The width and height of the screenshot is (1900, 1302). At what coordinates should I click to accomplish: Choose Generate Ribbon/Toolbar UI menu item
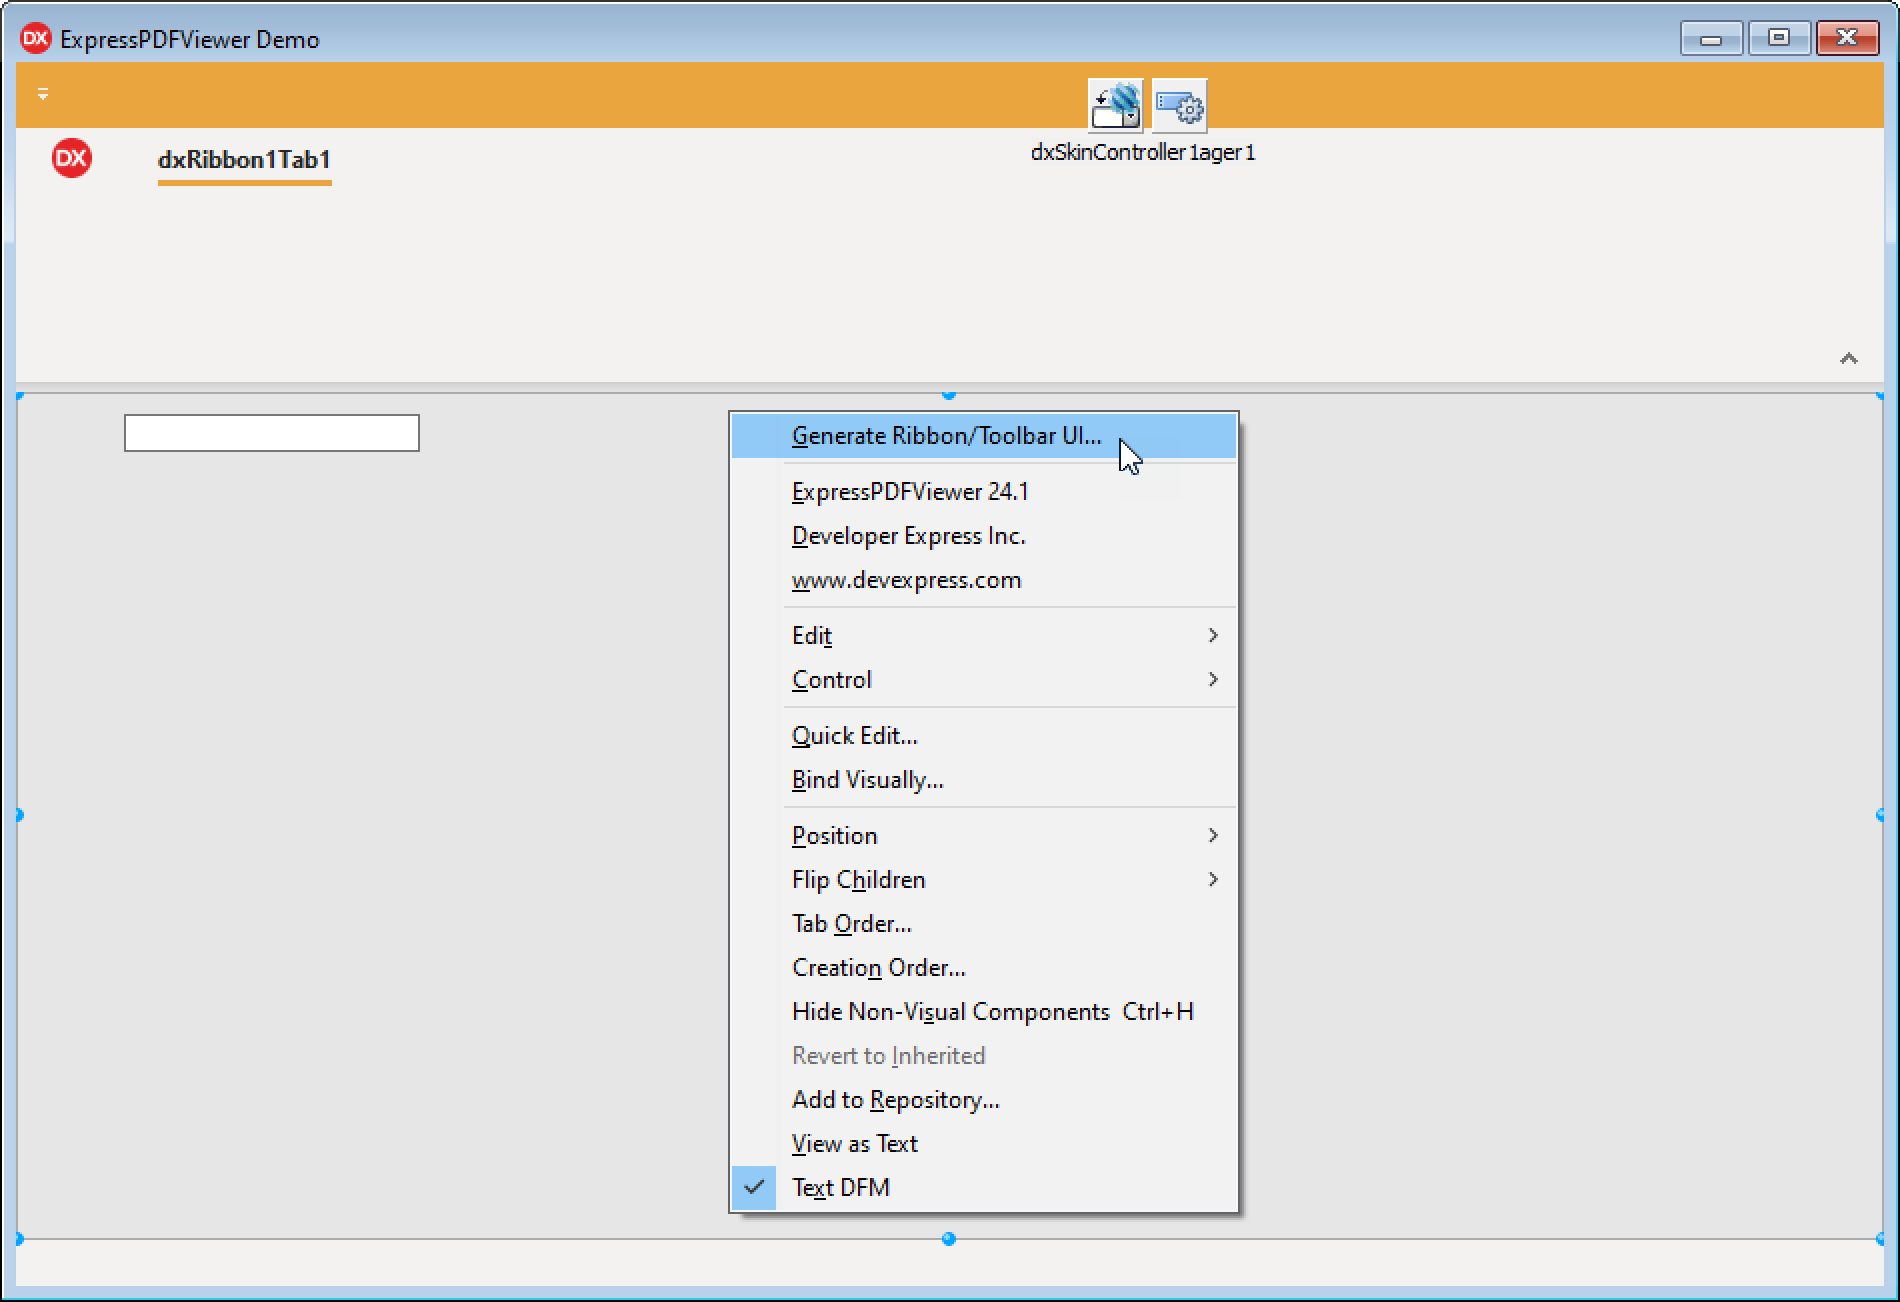(x=946, y=436)
